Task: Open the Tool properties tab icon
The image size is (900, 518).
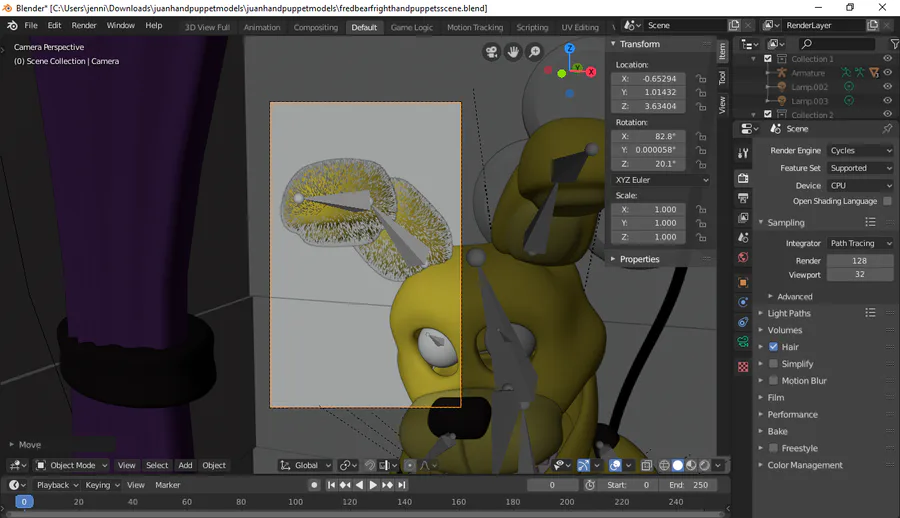Action: click(743, 153)
